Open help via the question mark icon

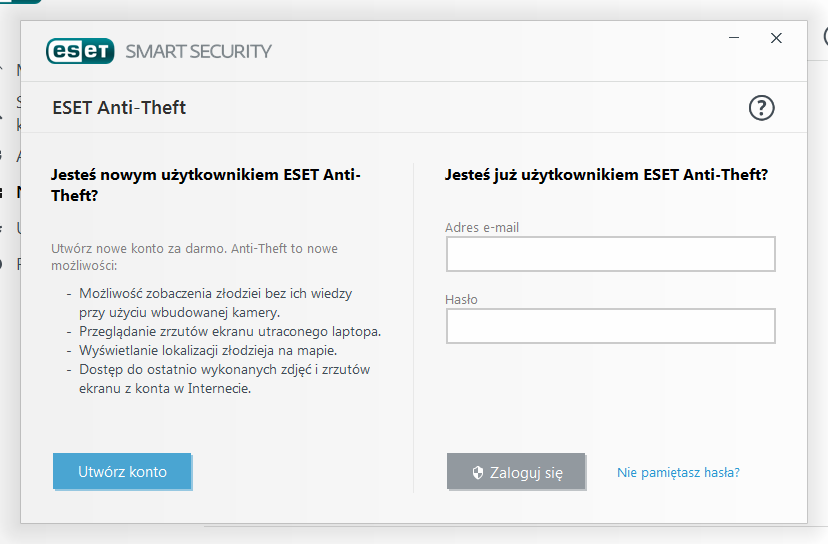coord(761,108)
